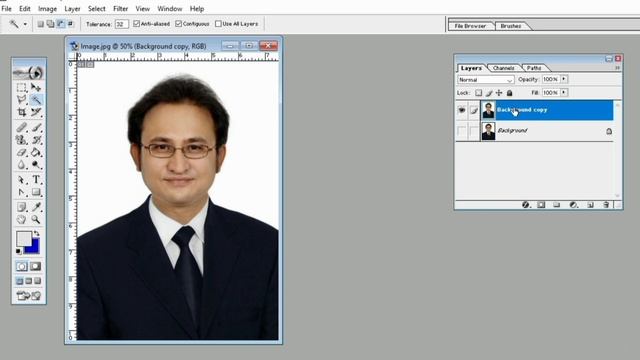Toggle Lock image pixels brush icon
The width and height of the screenshot is (640, 360).
pyautogui.click(x=489, y=93)
